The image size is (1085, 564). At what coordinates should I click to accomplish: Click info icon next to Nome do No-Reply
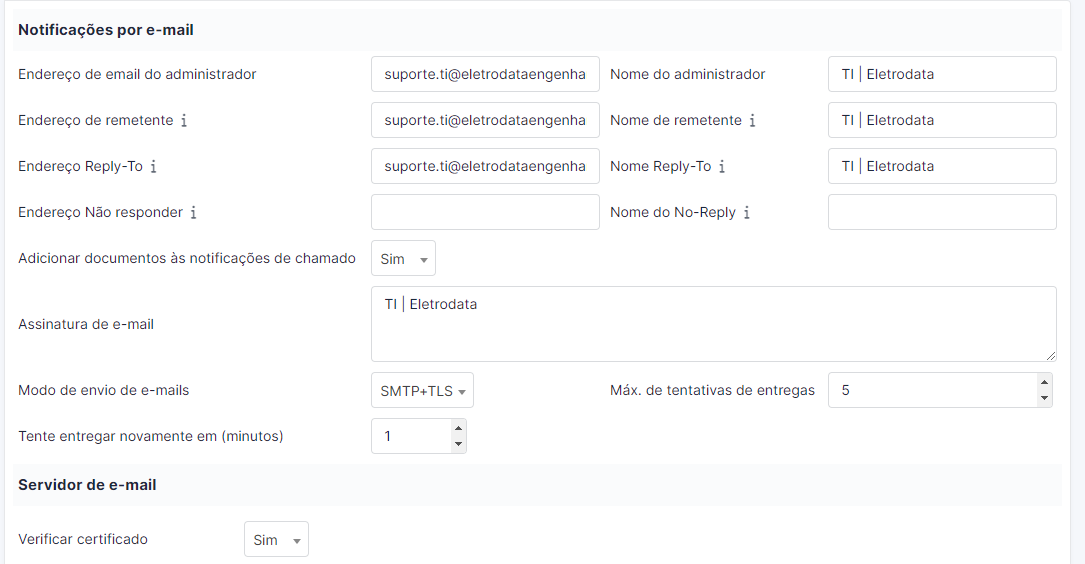747,212
